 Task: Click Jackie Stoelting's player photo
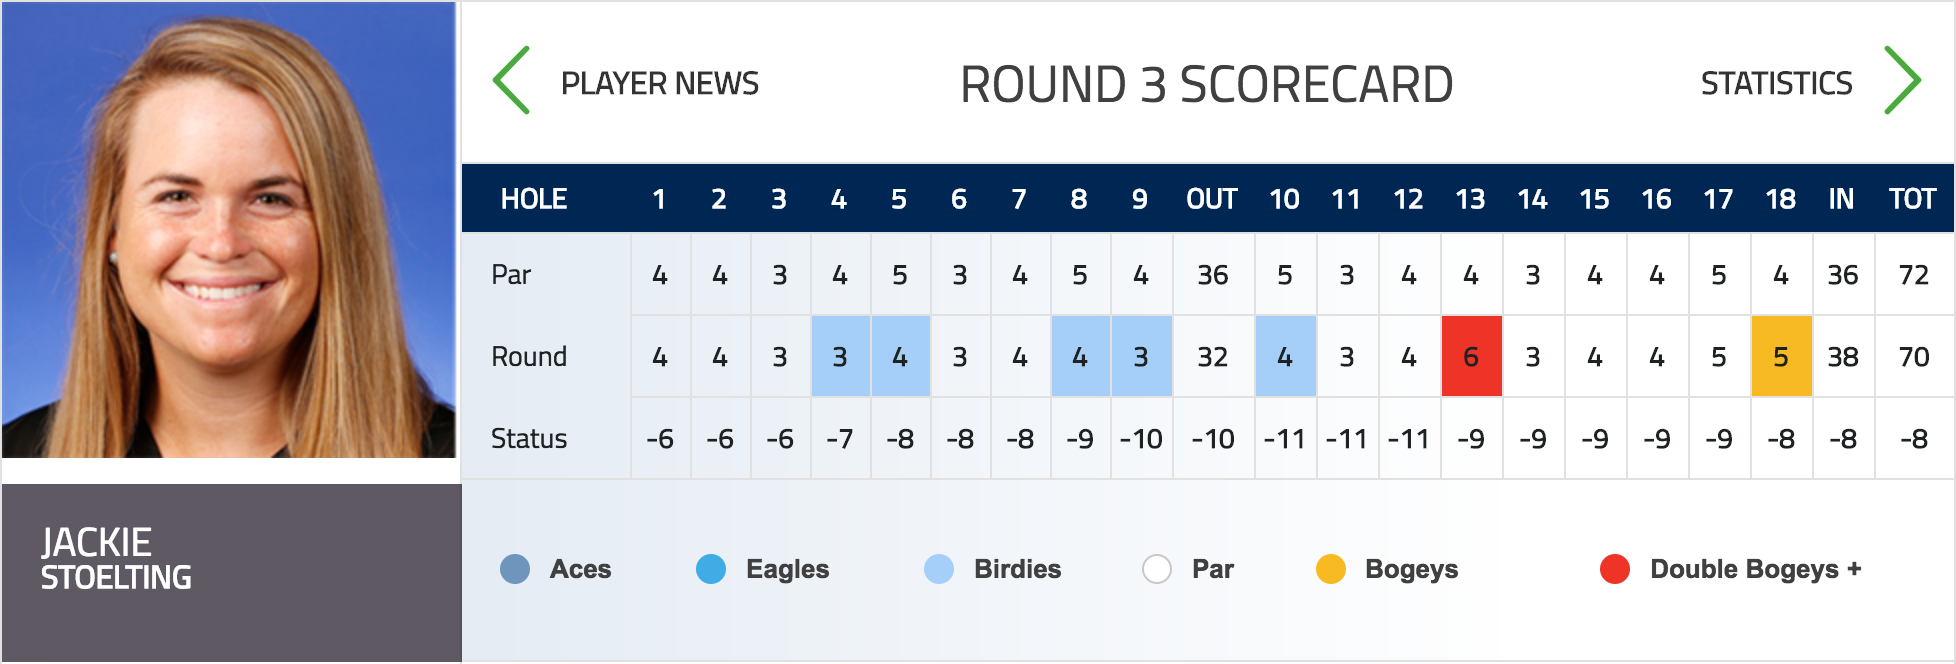coord(229,230)
